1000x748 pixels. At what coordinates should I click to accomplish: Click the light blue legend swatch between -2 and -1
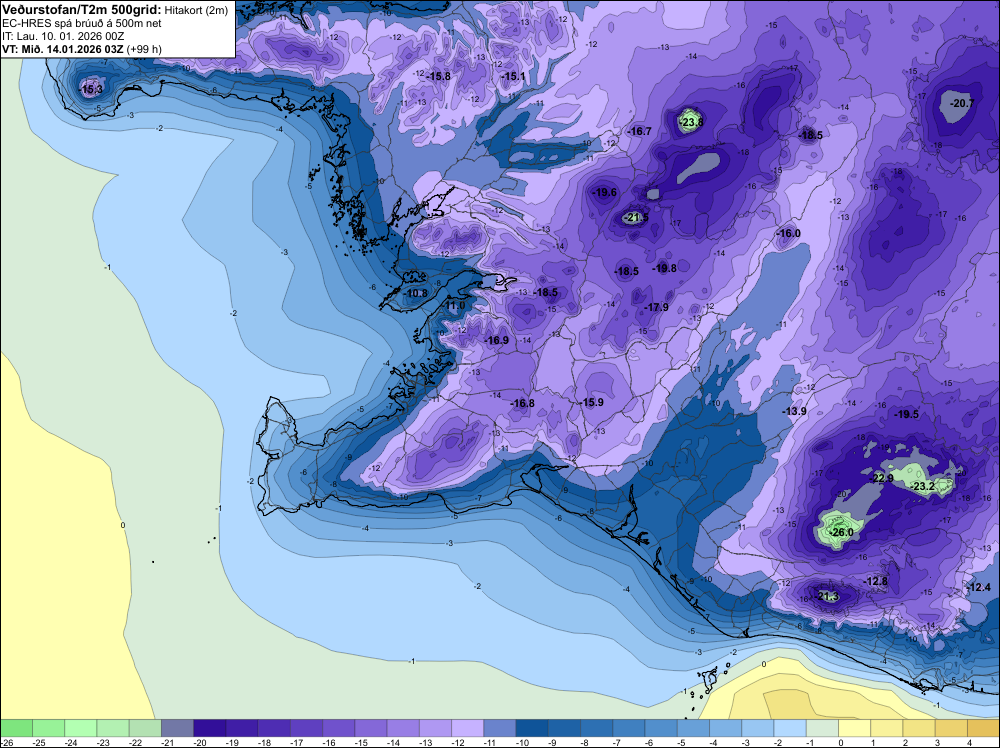tap(790, 728)
